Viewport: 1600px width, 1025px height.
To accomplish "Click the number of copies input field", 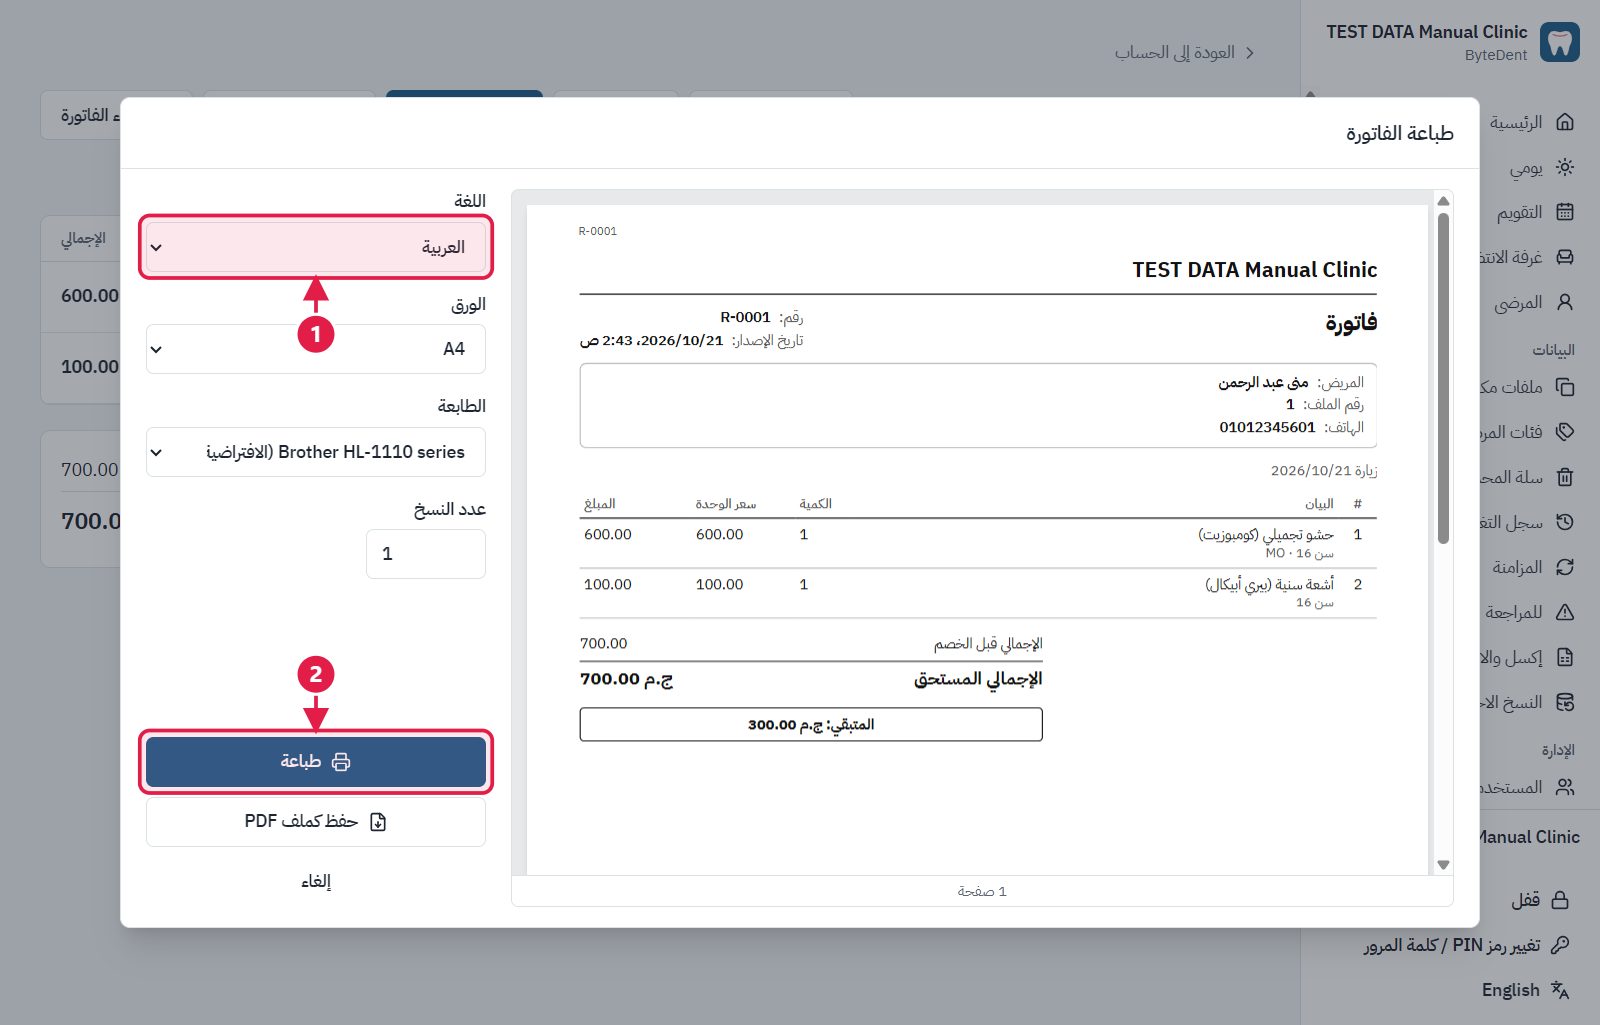I will pyautogui.click(x=426, y=554).
